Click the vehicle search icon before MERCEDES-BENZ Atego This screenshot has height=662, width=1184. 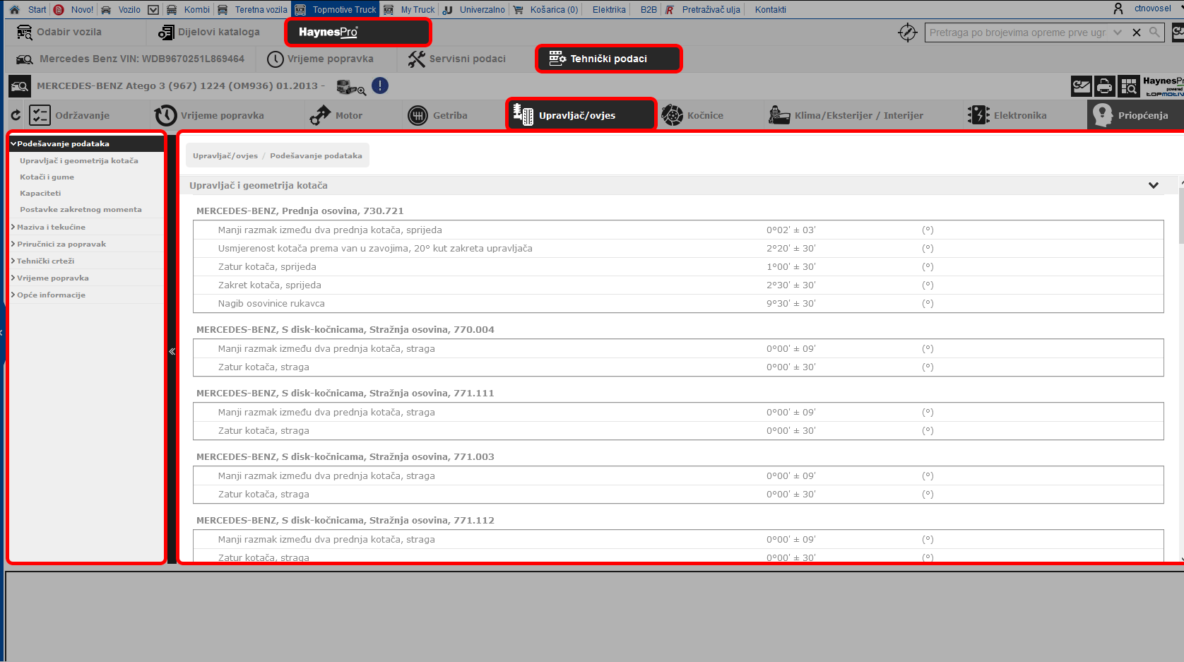pos(20,86)
